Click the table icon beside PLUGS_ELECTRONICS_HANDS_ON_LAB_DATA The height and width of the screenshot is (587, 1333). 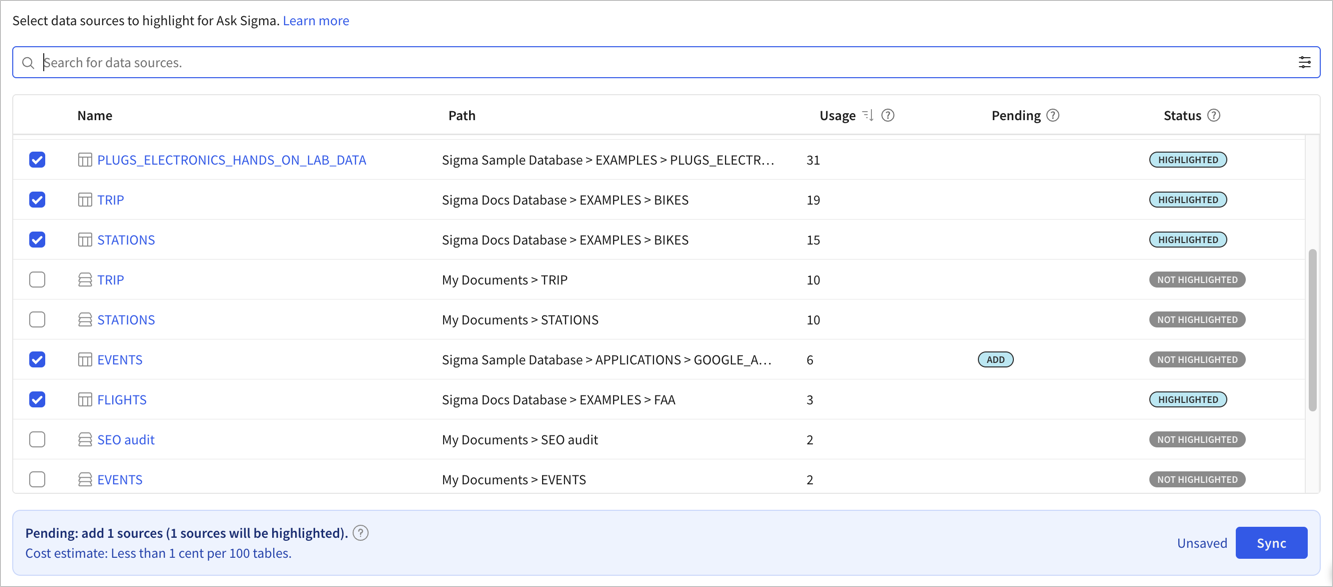coord(84,159)
